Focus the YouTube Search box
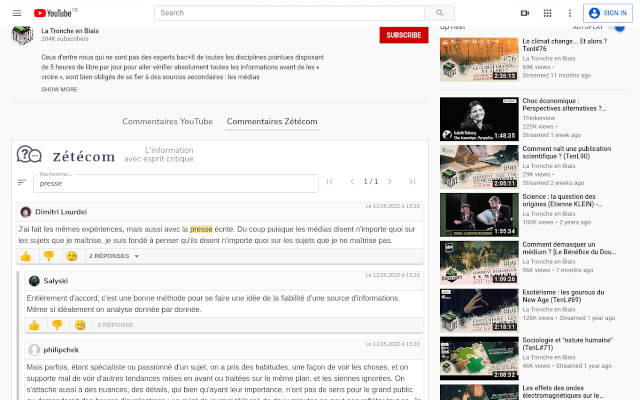 289,13
